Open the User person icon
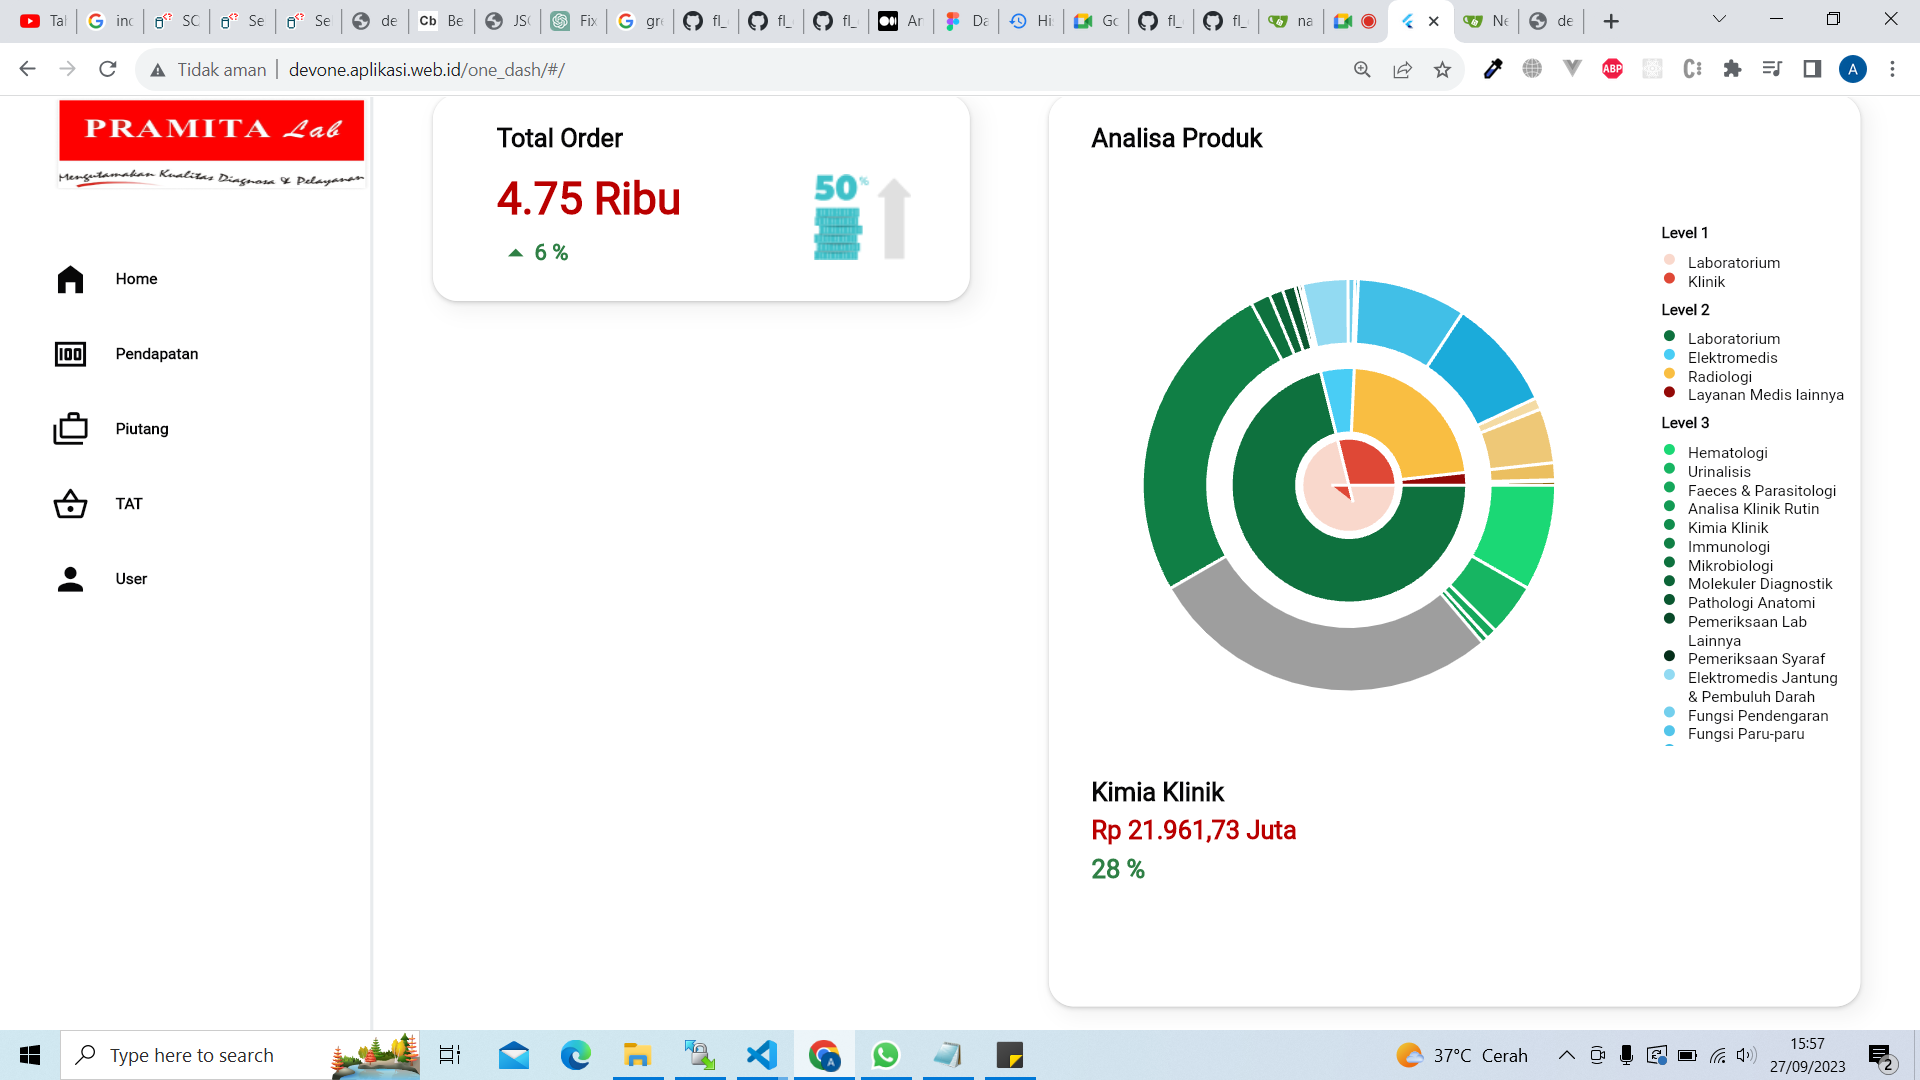 (70, 579)
